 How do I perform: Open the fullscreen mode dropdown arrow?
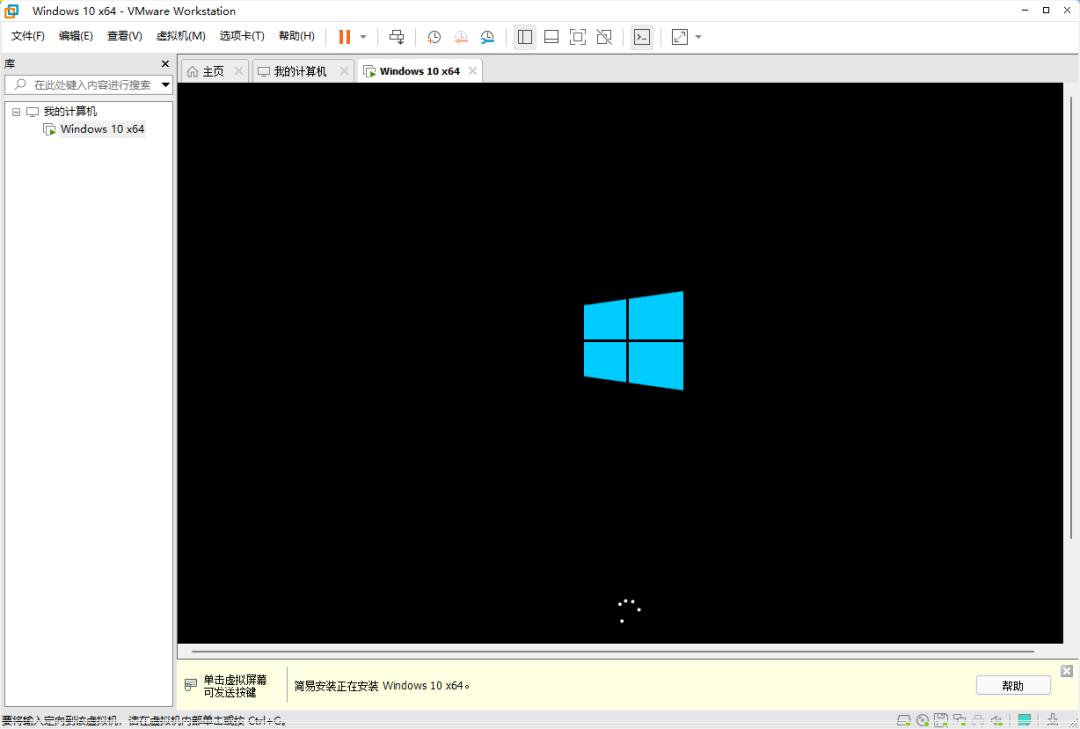[697, 37]
